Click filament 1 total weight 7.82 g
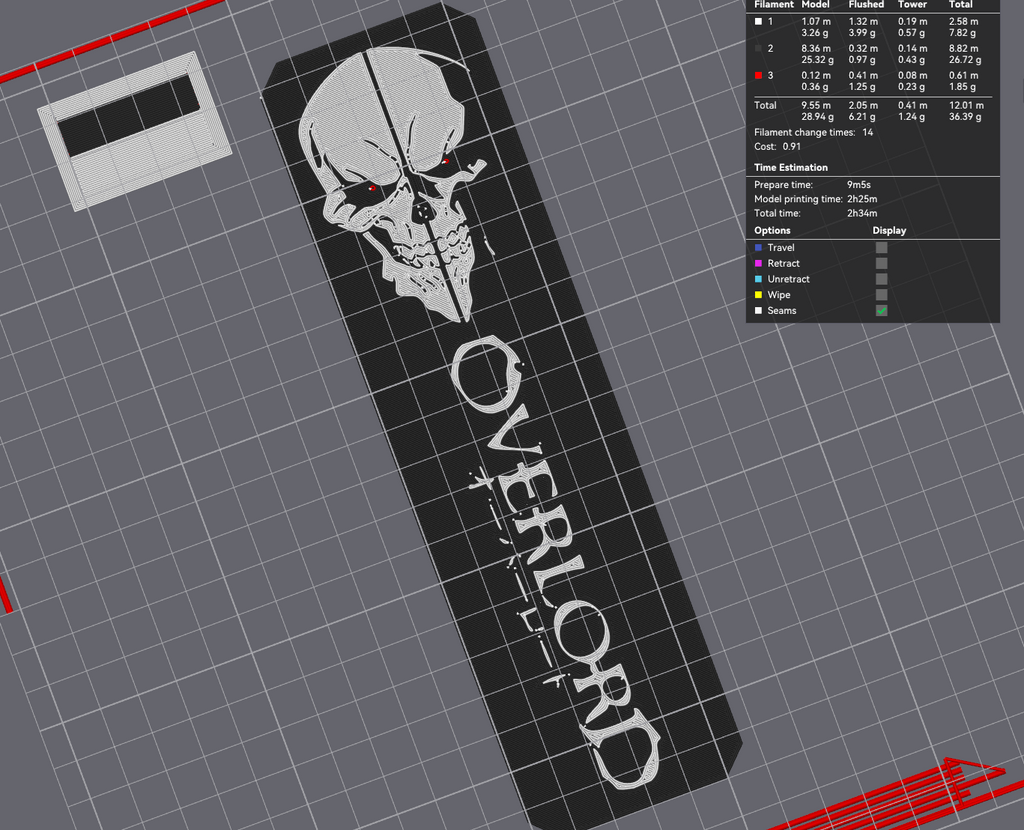Screen dimensions: 1024x830 [x=963, y=33]
